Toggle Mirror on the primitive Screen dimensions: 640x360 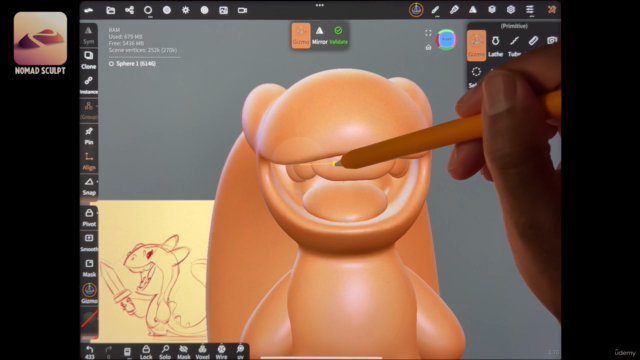(320, 36)
